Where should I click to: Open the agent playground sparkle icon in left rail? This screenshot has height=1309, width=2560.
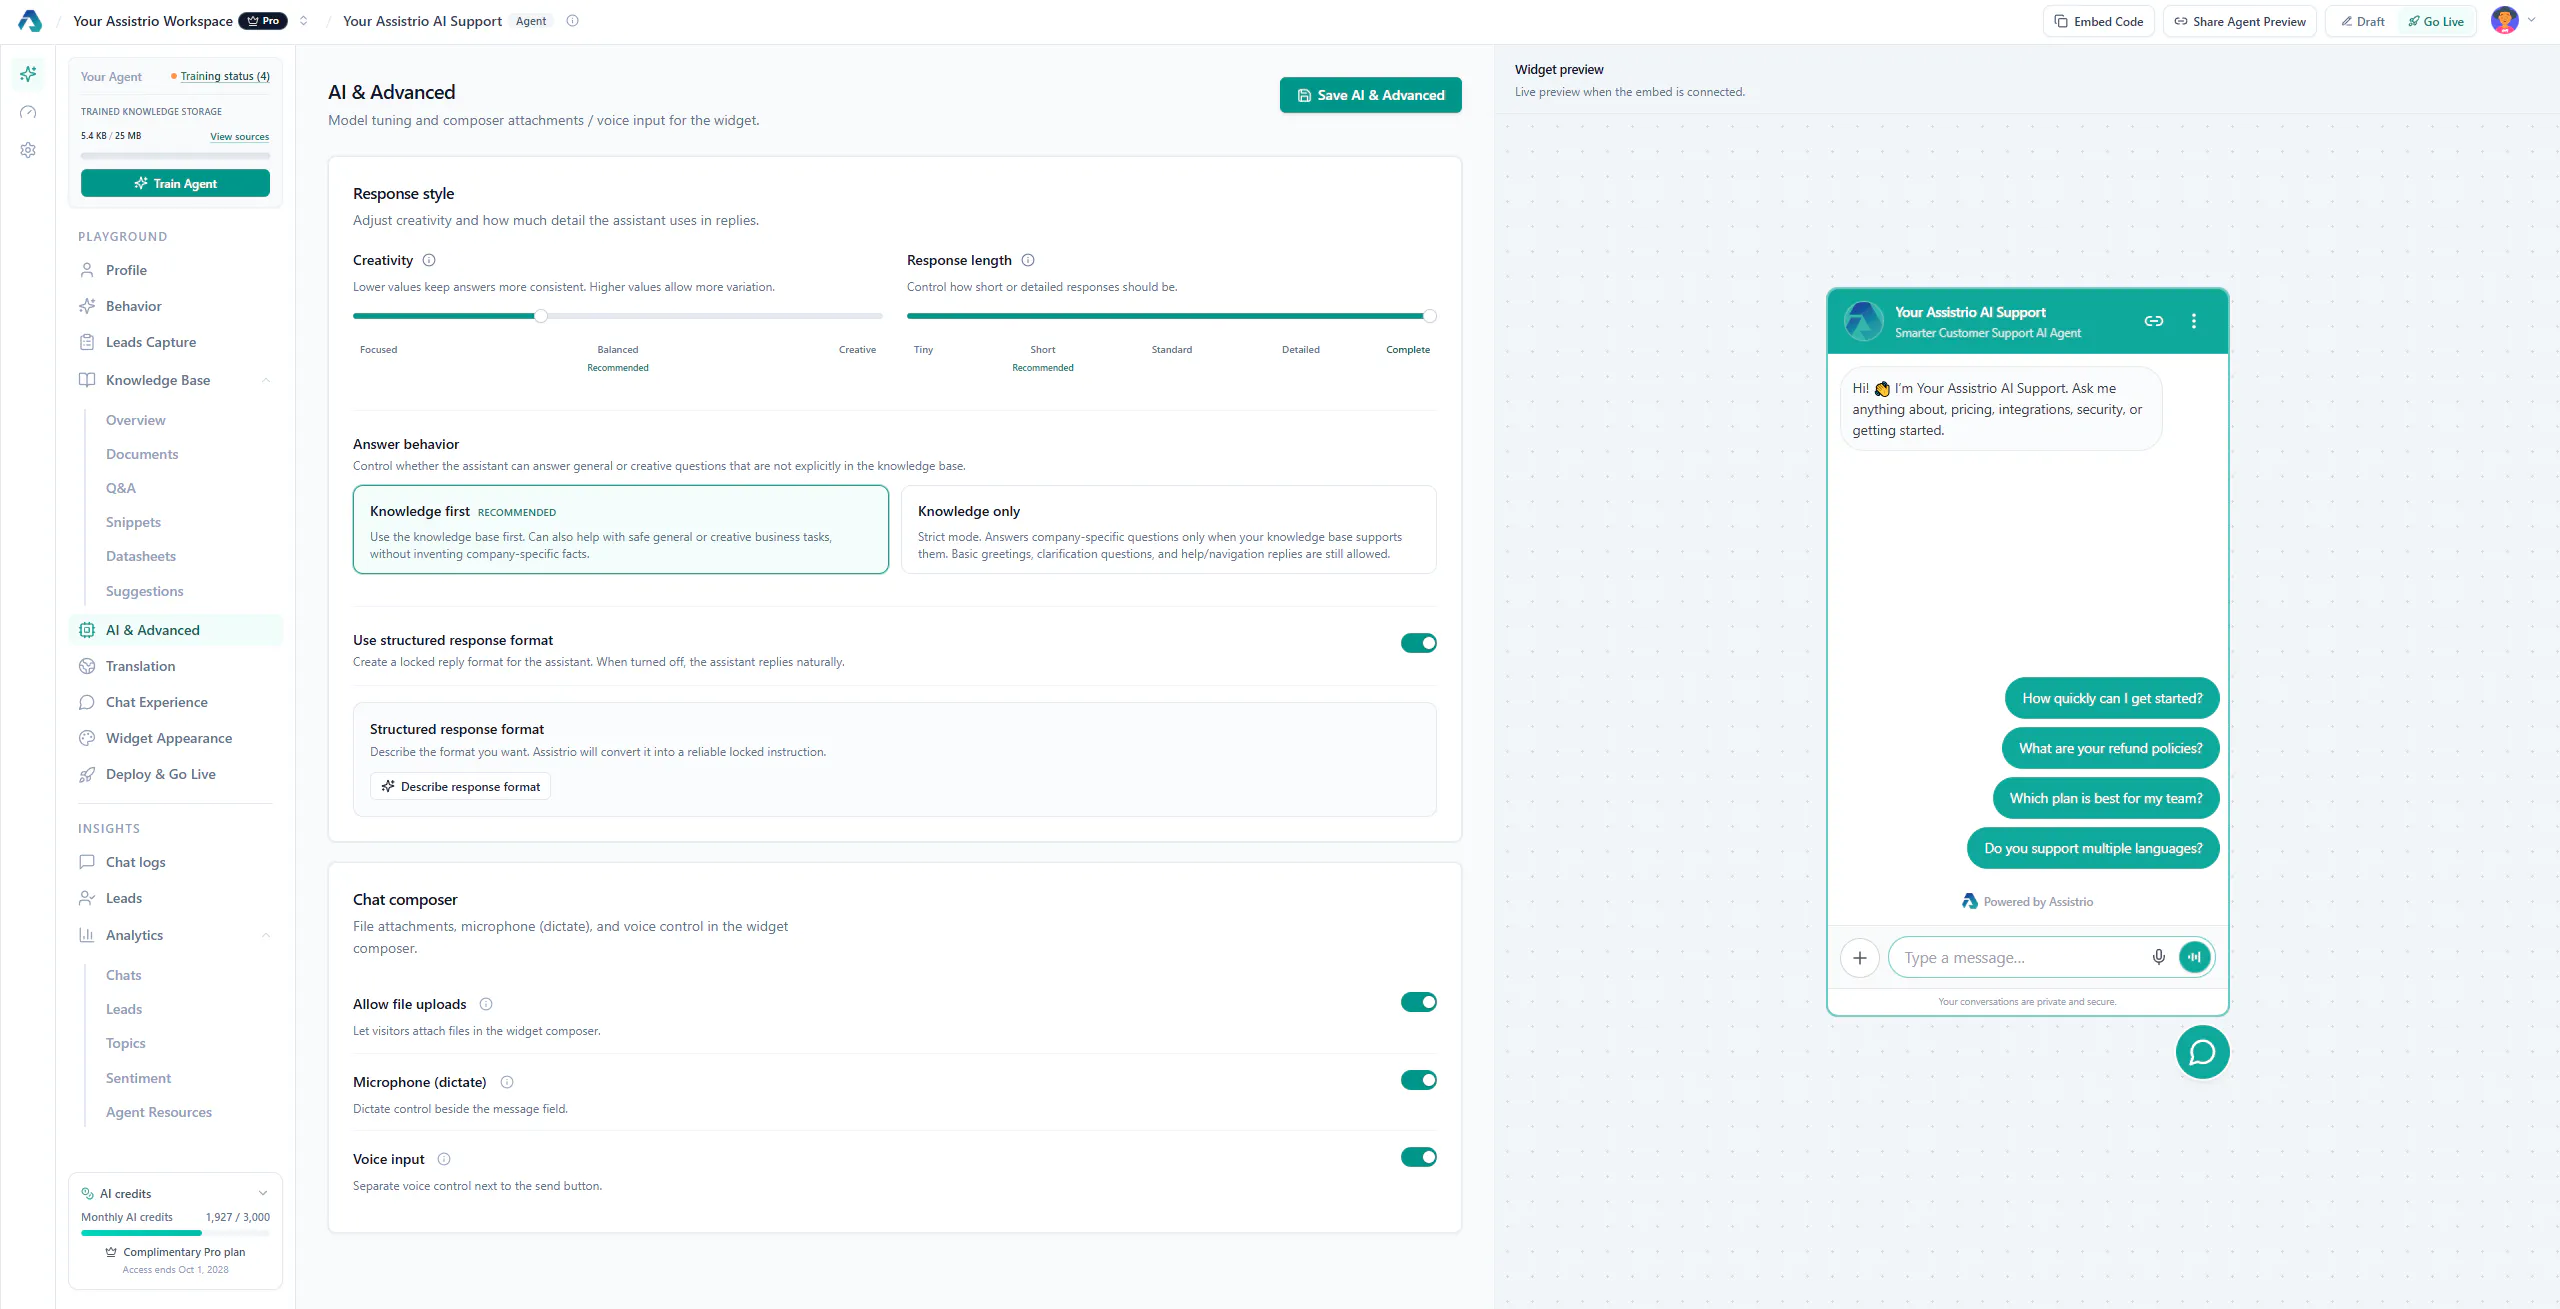(x=28, y=74)
